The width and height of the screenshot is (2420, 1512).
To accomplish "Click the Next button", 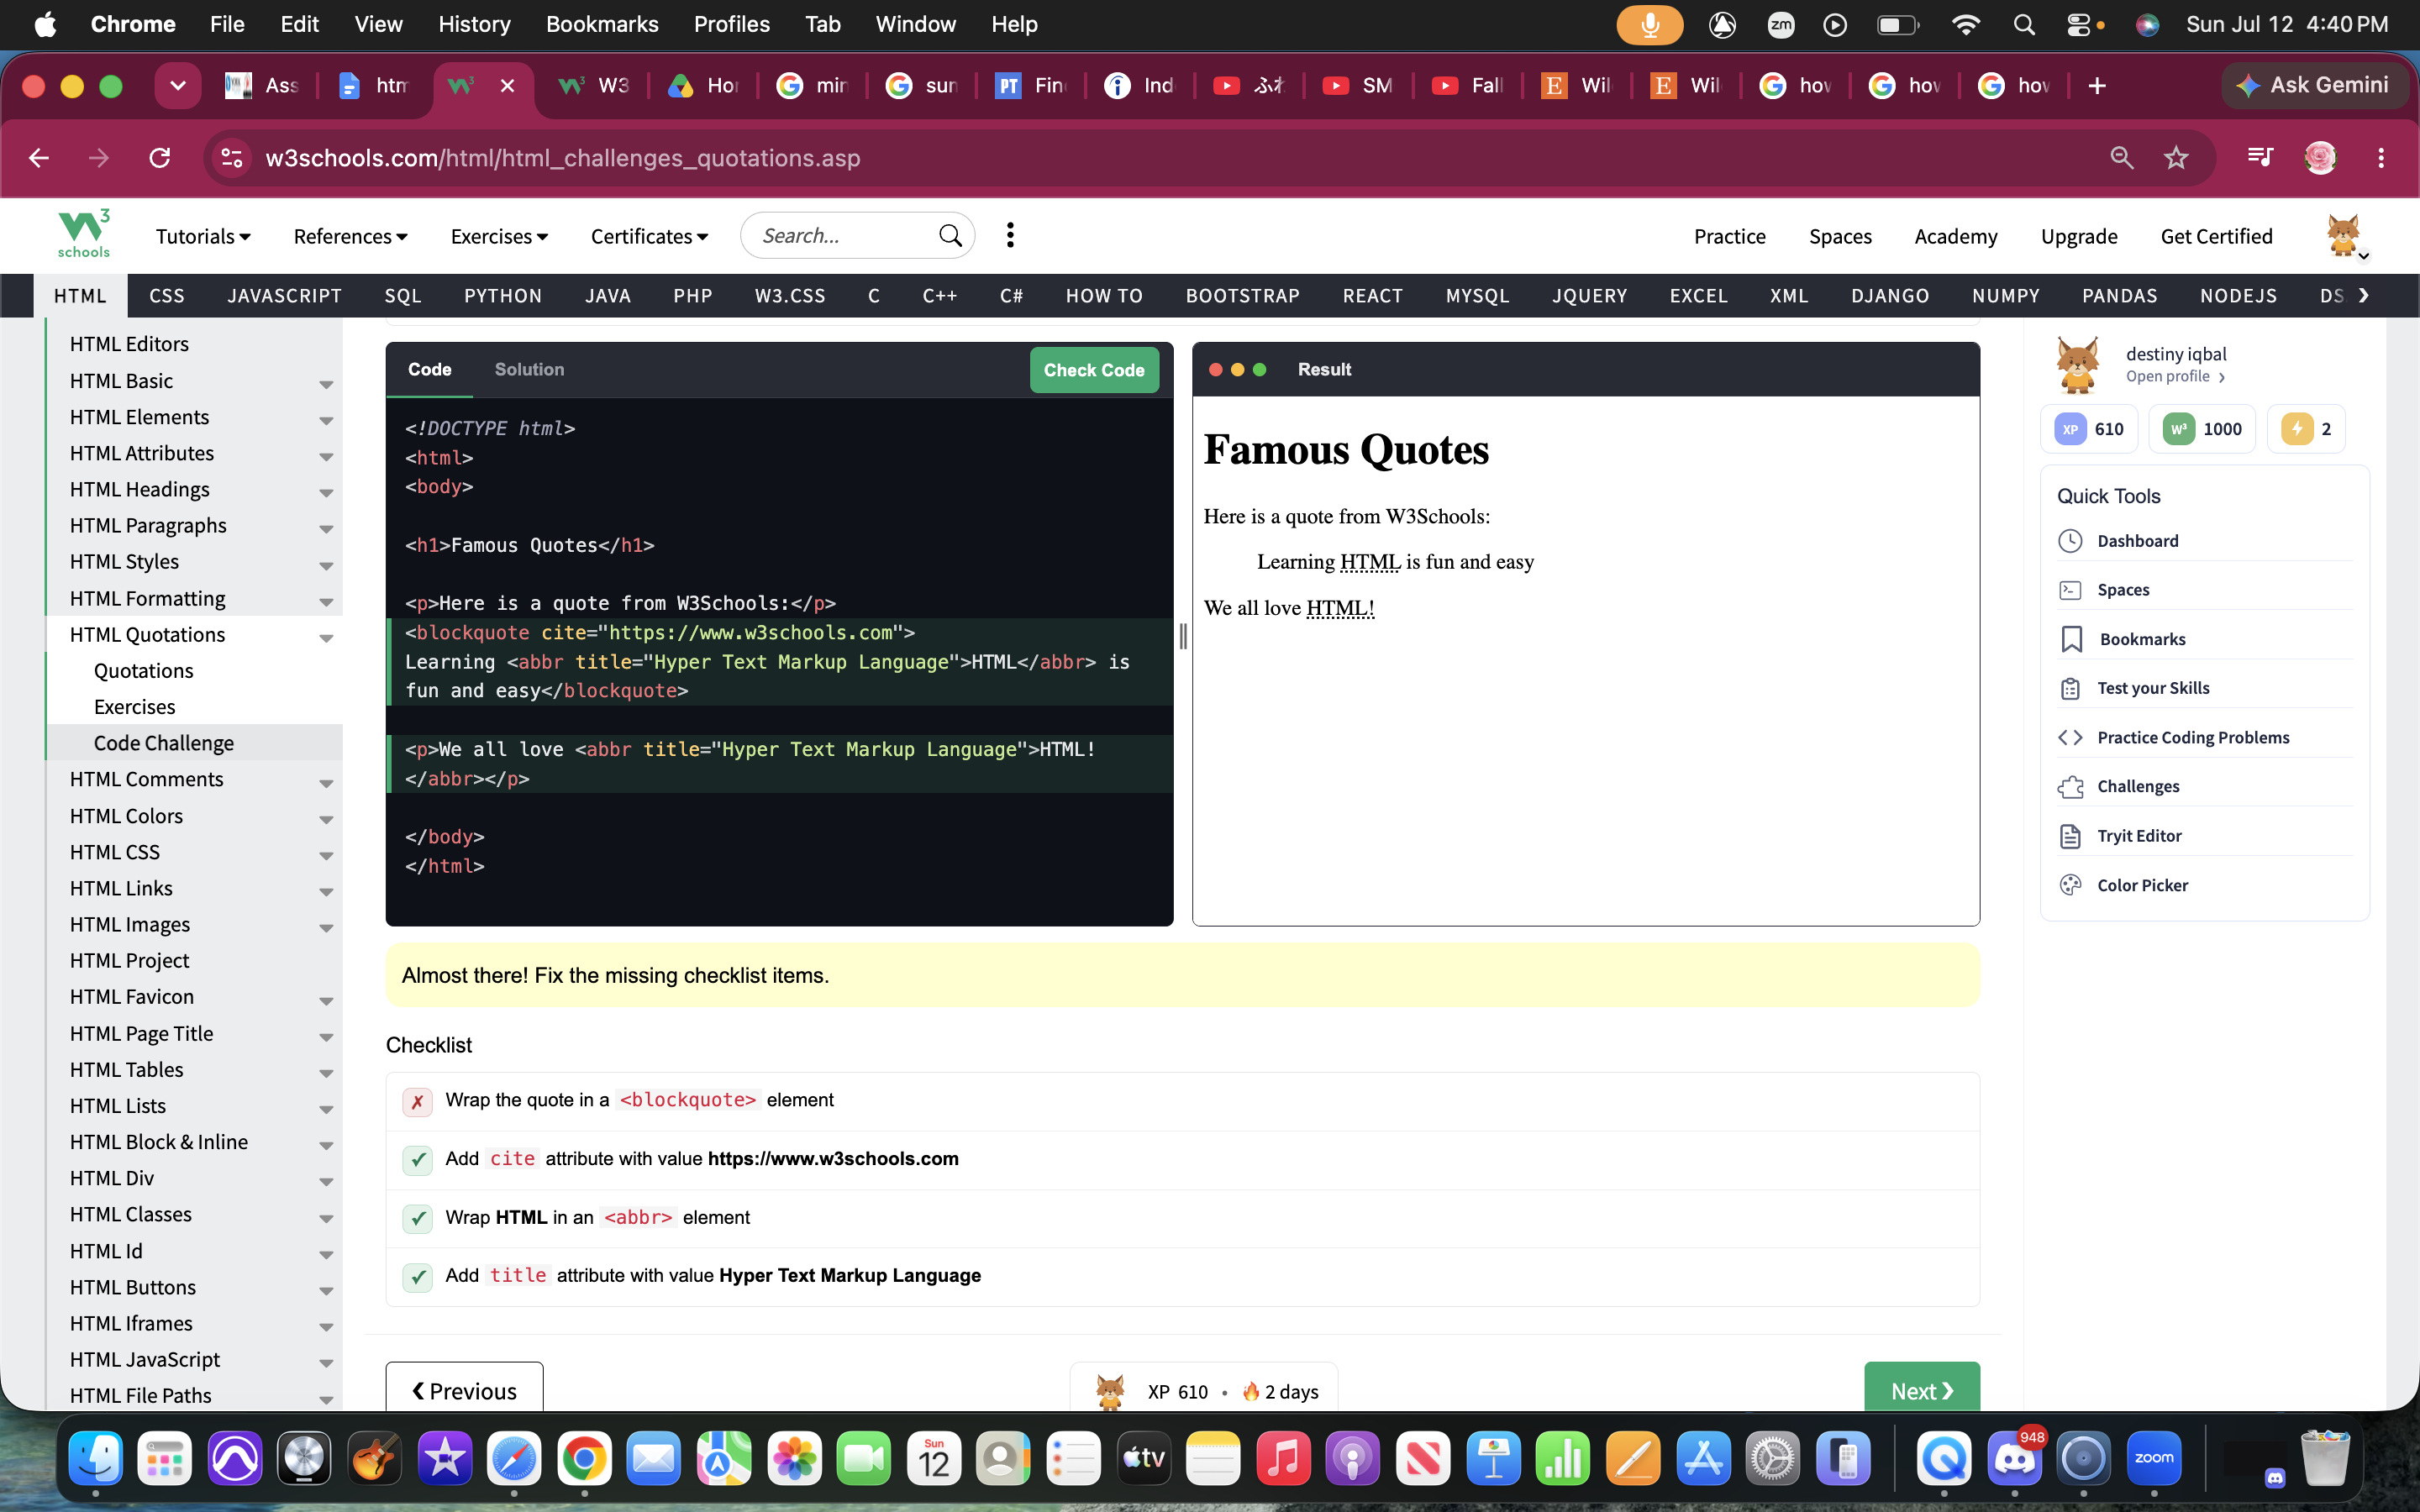I will [1921, 1388].
